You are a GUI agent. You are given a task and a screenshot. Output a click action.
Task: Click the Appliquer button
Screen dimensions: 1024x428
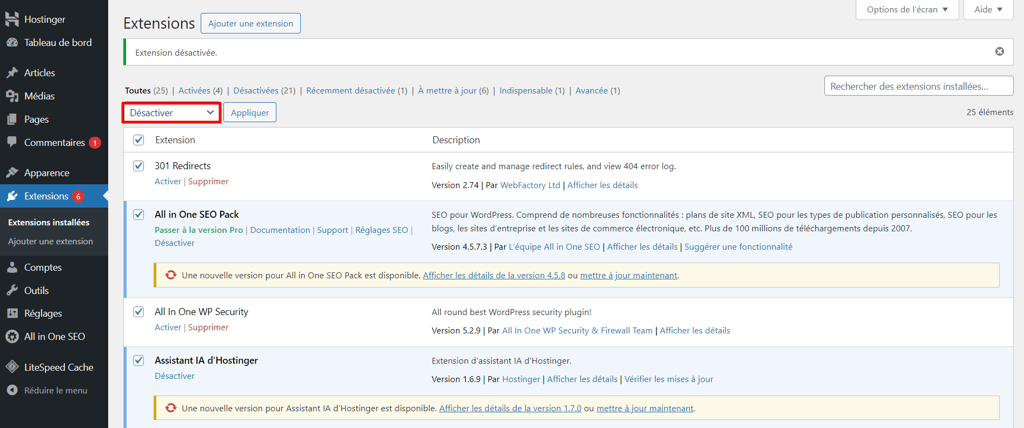point(250,112)
